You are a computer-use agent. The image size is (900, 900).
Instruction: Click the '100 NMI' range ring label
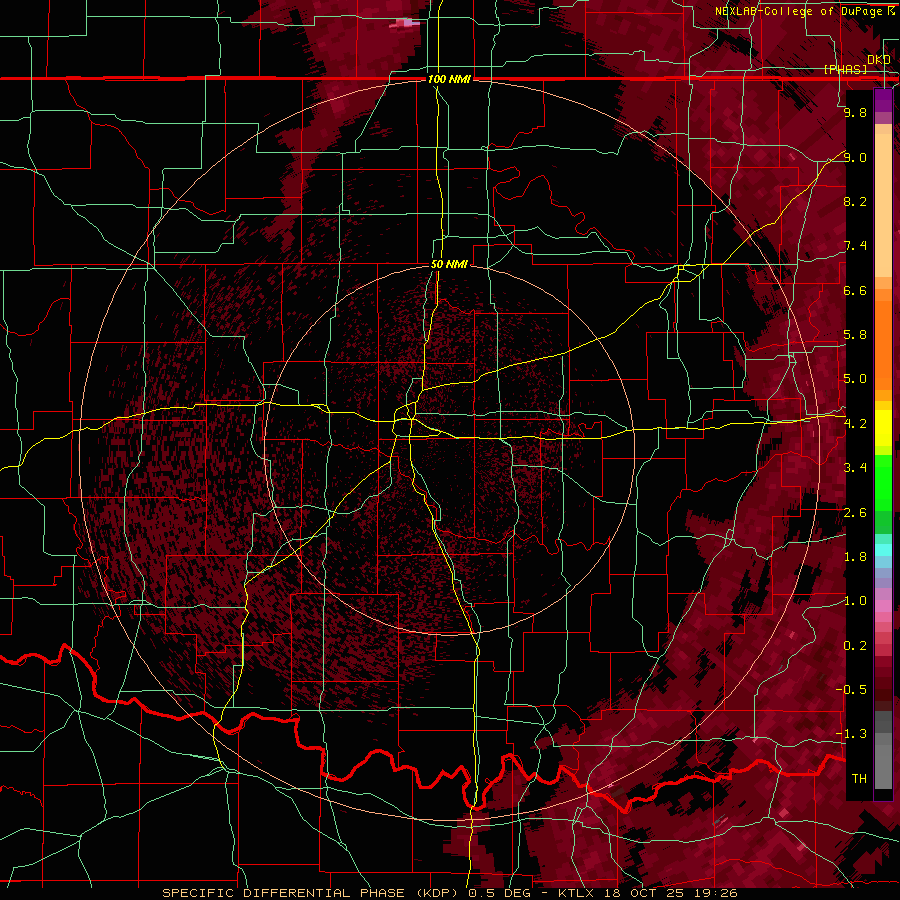[449, 79]
